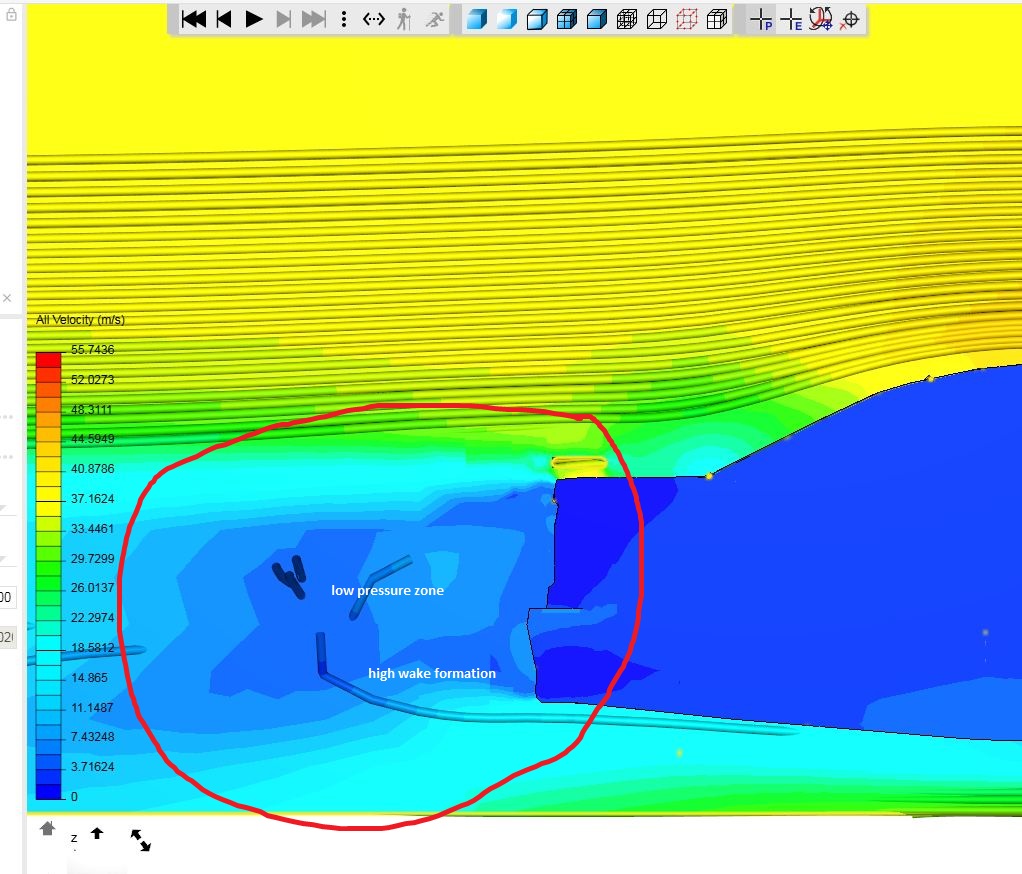
Task: Click the red swatch atop velocity legend
Action: (48, 359)
